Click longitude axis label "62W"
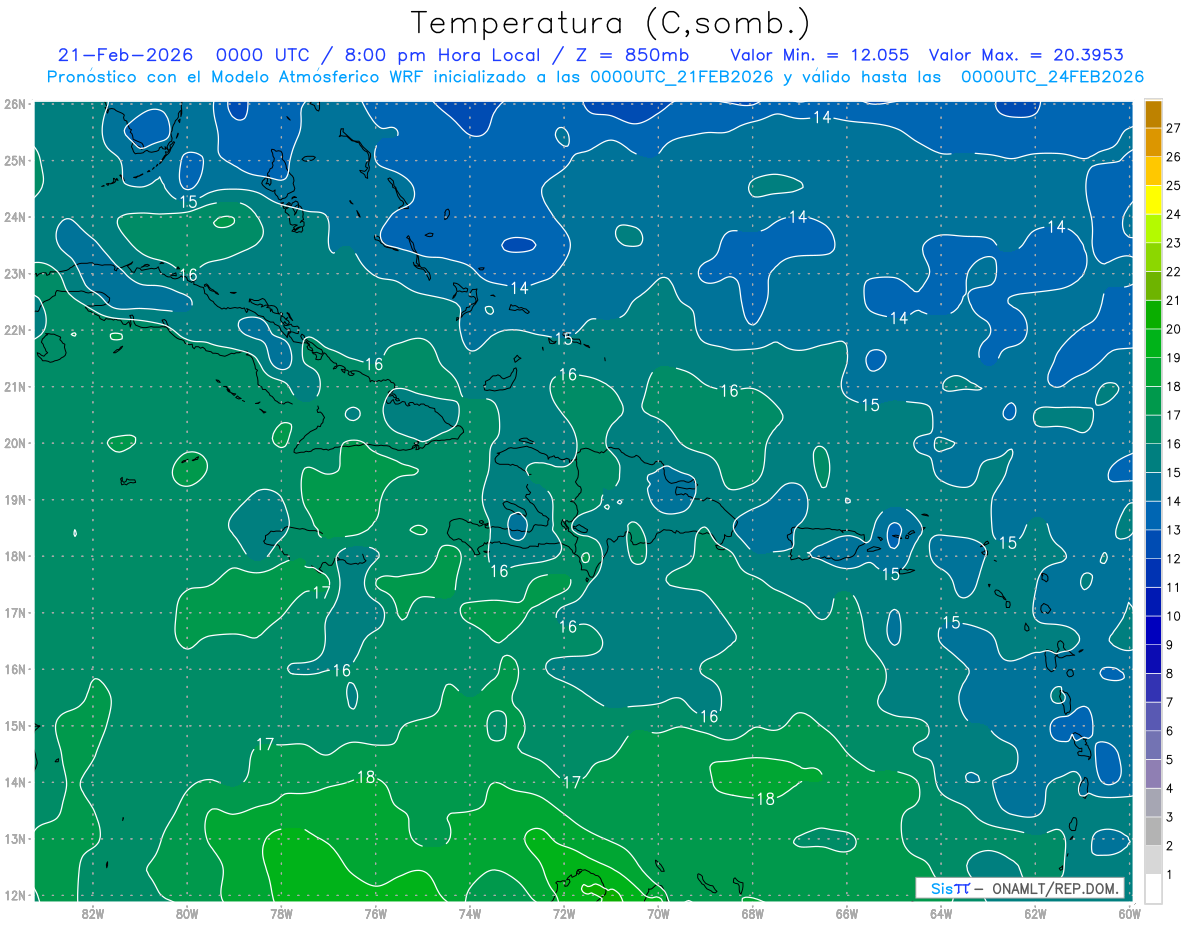Viewport: 1200px width, 927px height. (1035, 913)
